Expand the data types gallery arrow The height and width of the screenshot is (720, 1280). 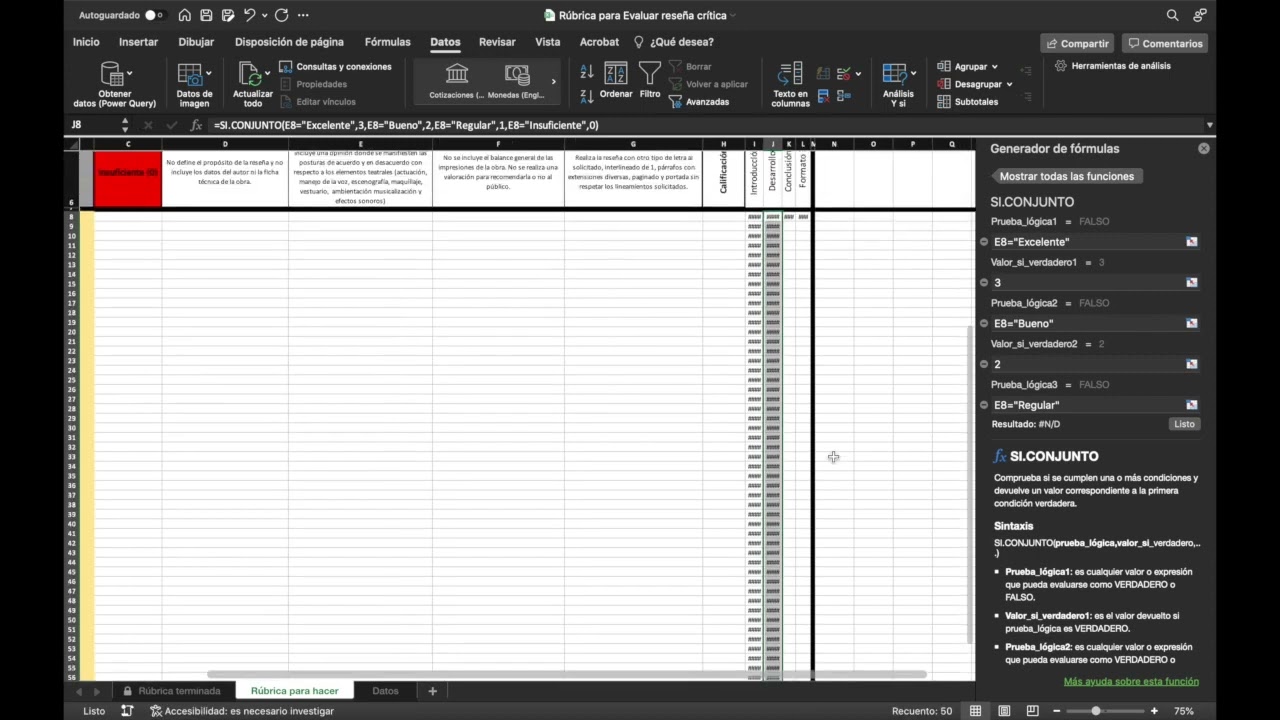pos(553,81)
